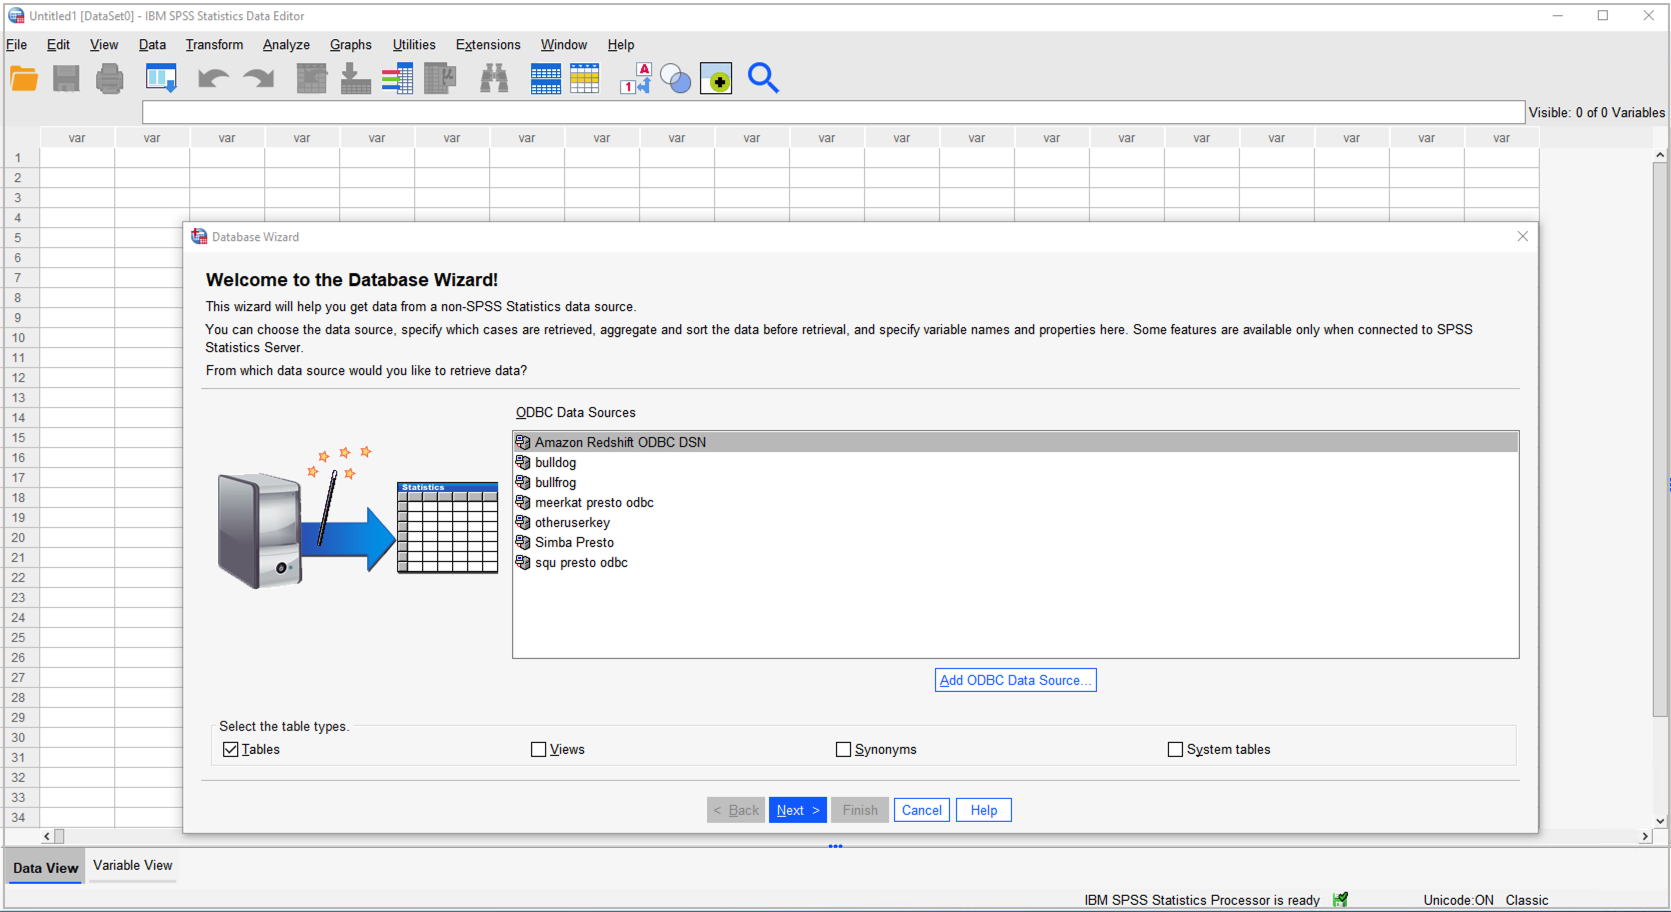Click the Use variable sets icon
Image resolution: width=1671 pixels, height=912 pixels.
tap(676, 78)
